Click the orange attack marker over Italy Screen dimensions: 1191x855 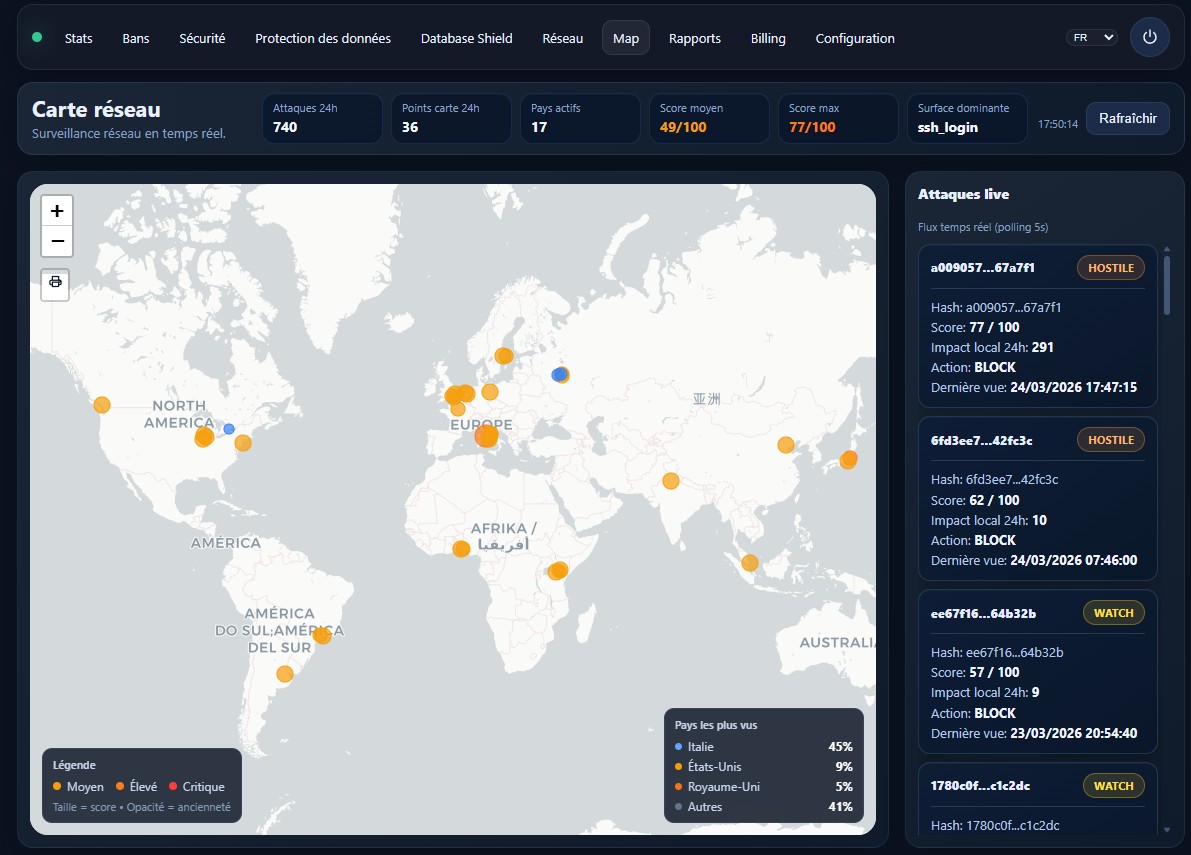(x=486, y=435)
